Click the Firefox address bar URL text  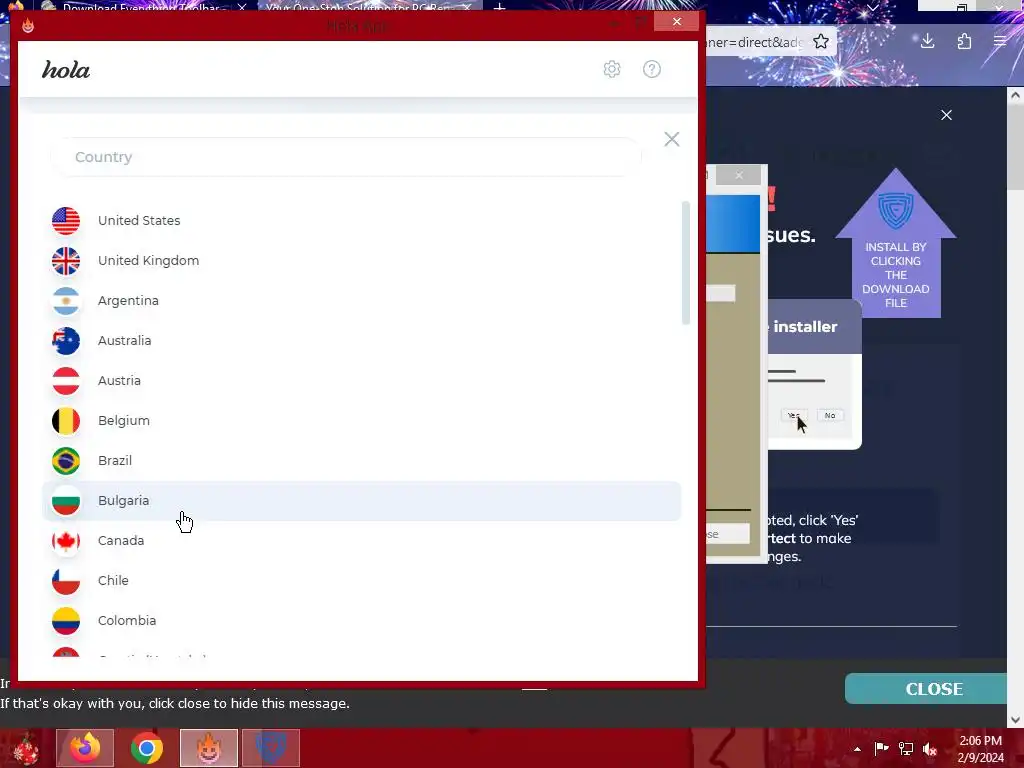pos(755,42)
